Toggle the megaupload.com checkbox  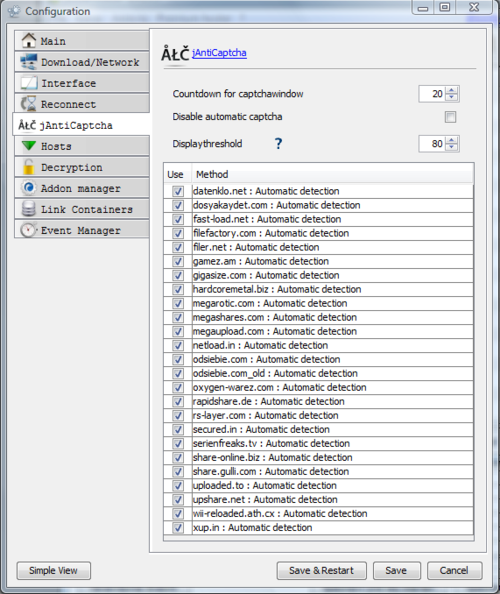coord(178,331)
